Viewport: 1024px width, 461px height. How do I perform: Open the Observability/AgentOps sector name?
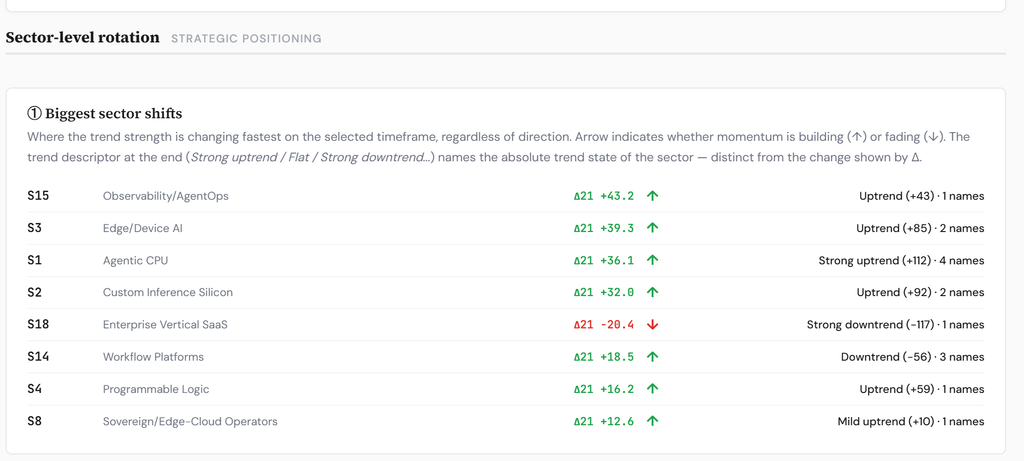coord(166,196)
